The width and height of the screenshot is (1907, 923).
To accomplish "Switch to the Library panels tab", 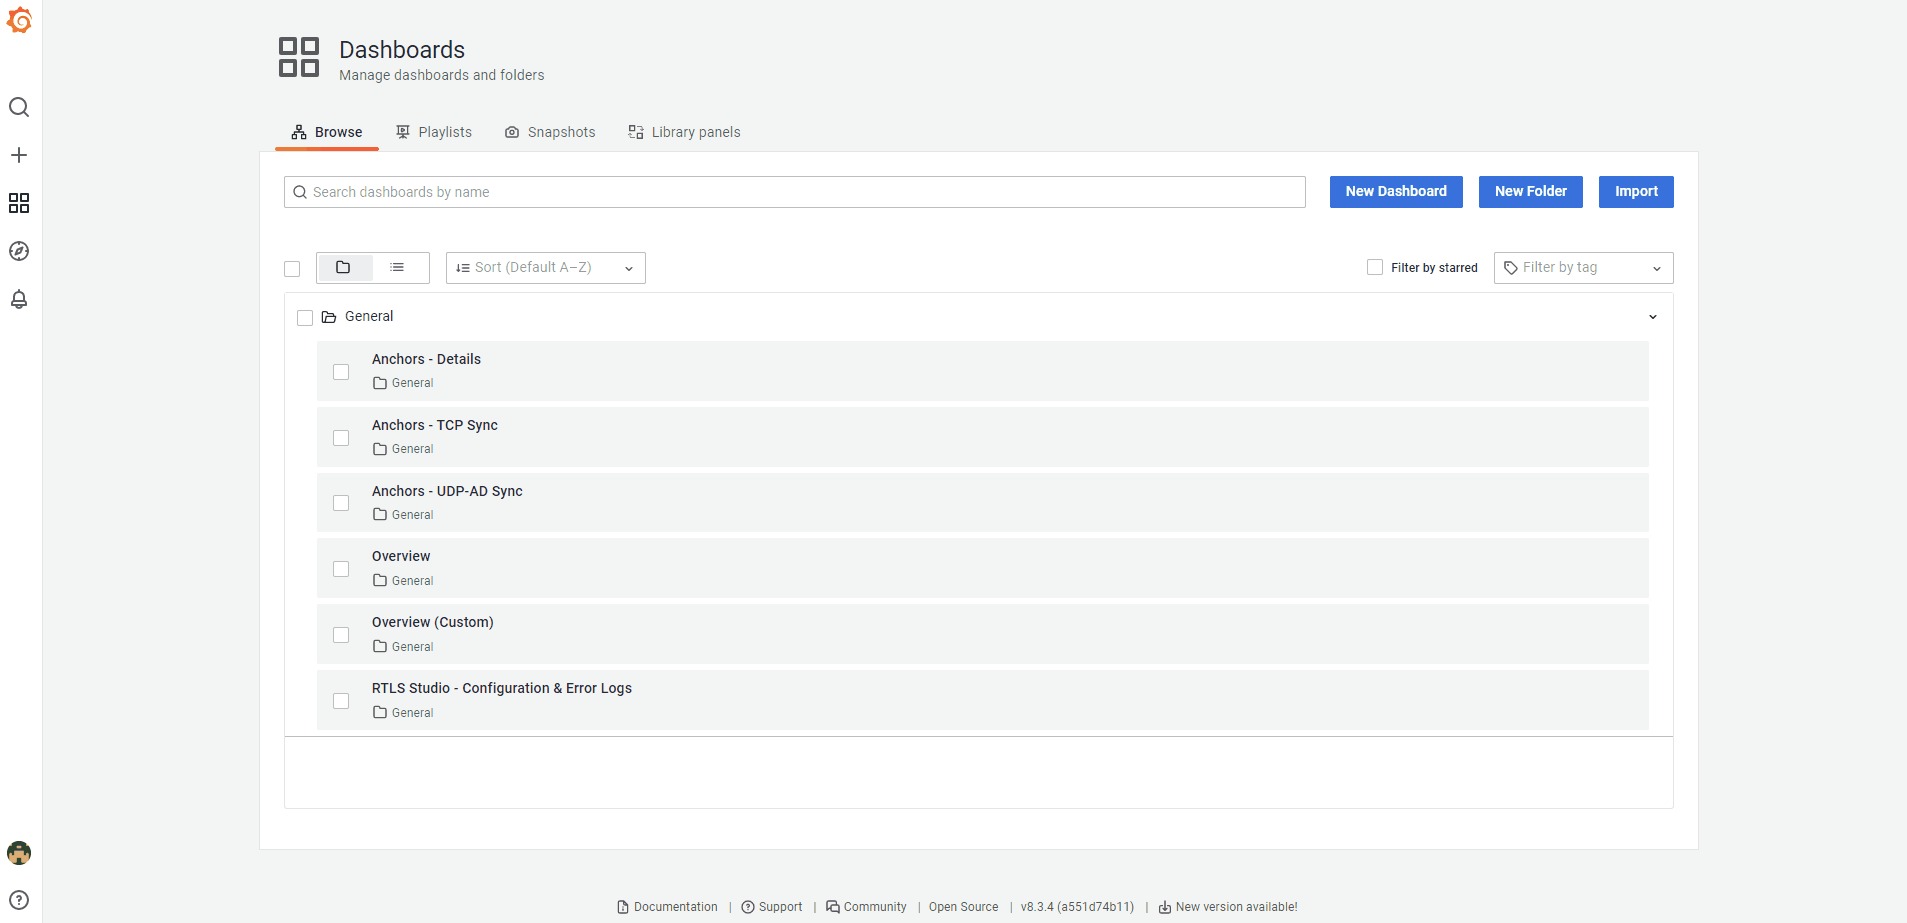I will (684, 132).
